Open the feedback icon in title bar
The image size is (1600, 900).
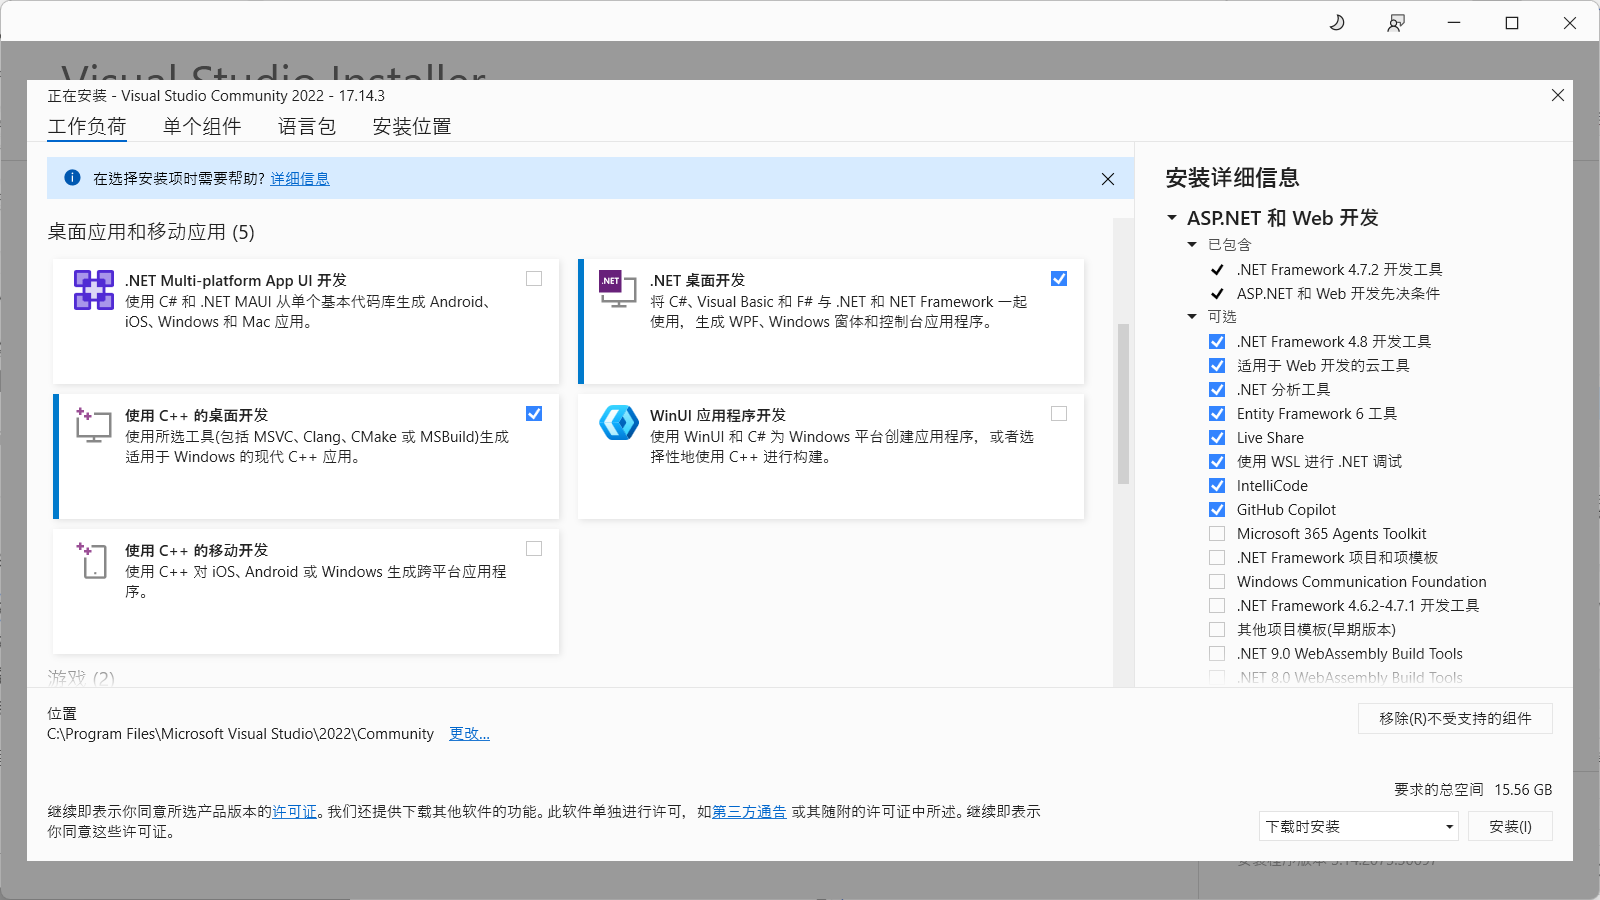pos(1396,23)
